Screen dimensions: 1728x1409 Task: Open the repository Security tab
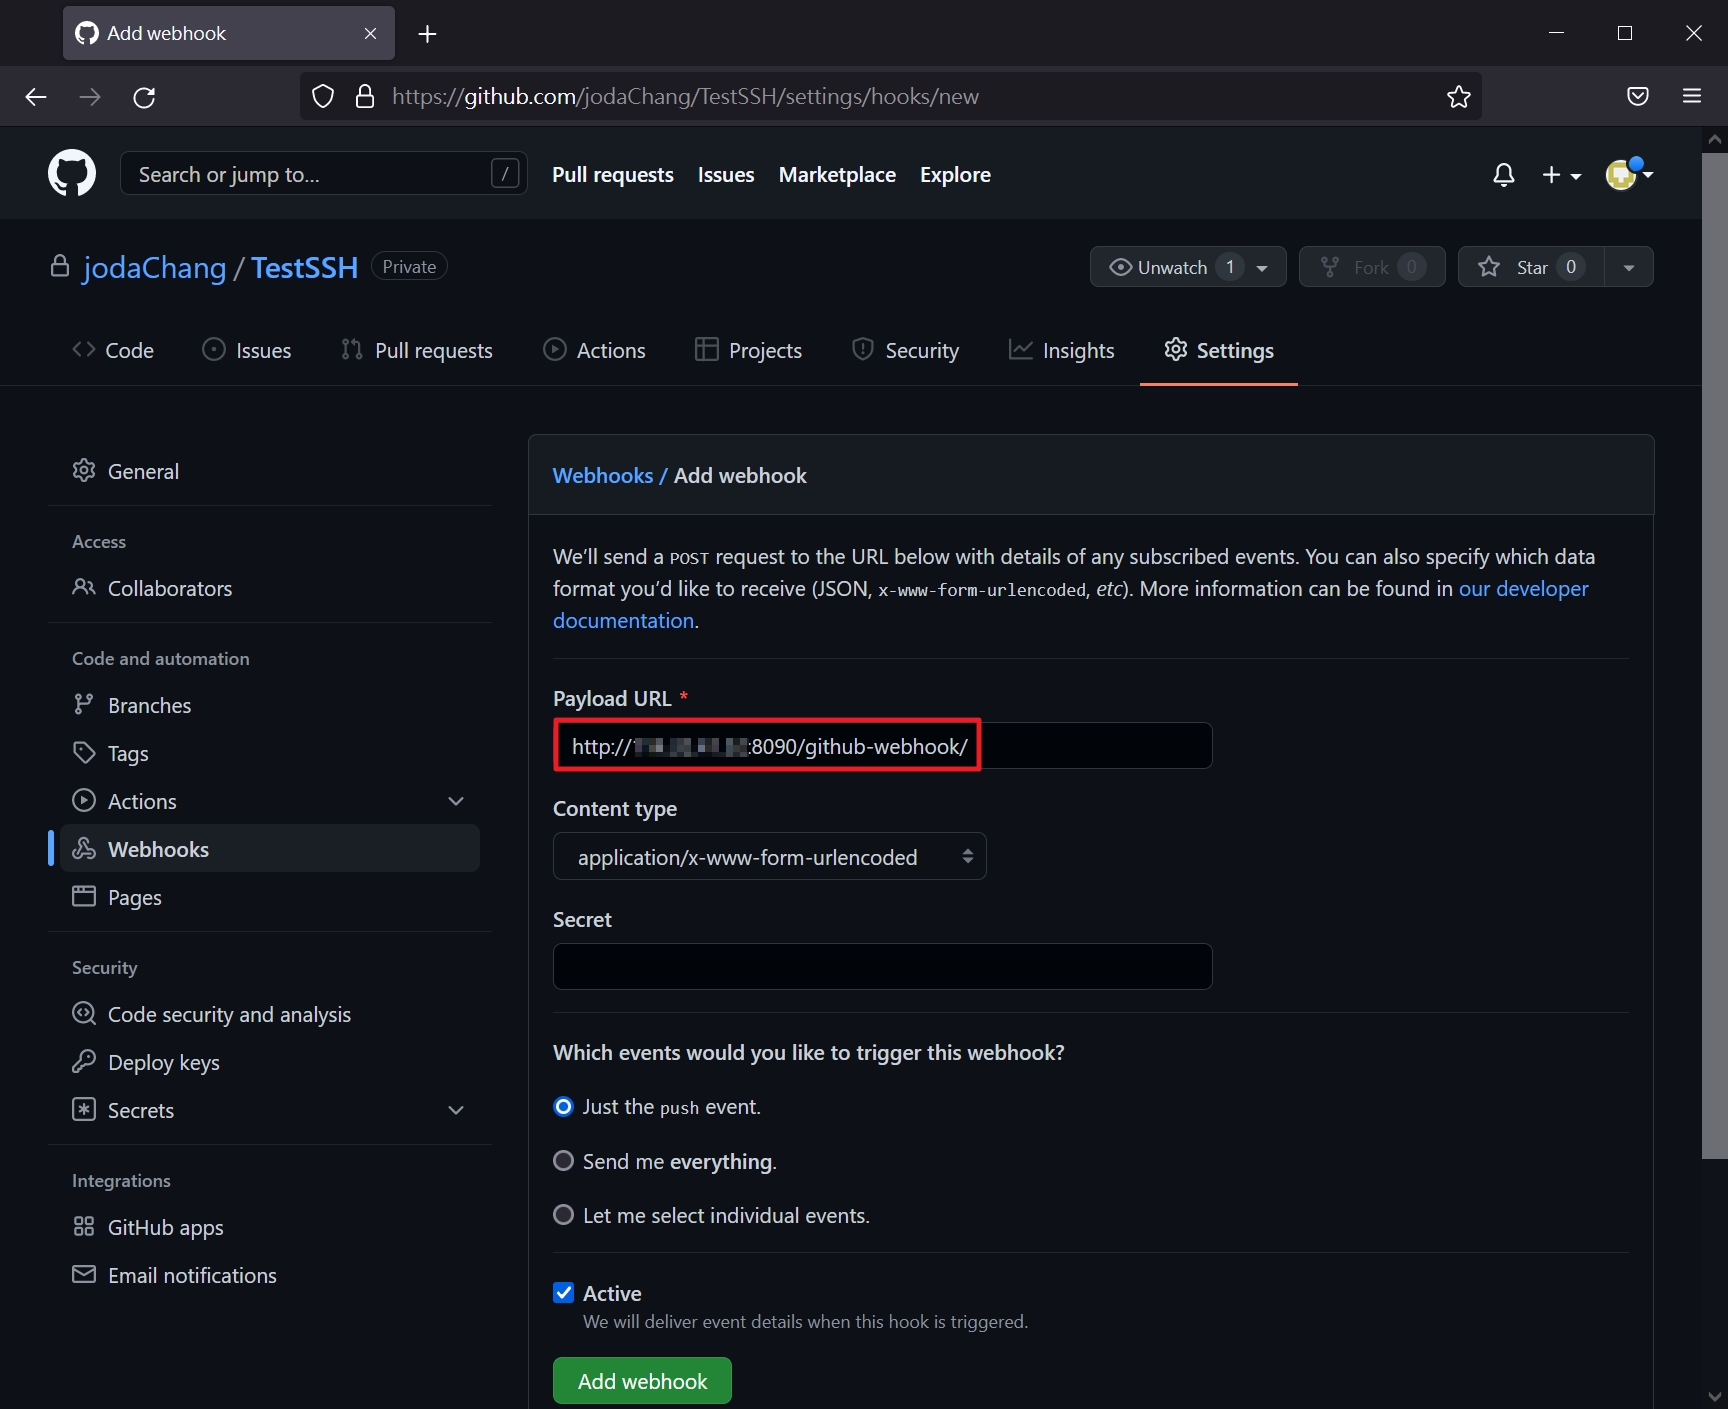click(905, 351)
